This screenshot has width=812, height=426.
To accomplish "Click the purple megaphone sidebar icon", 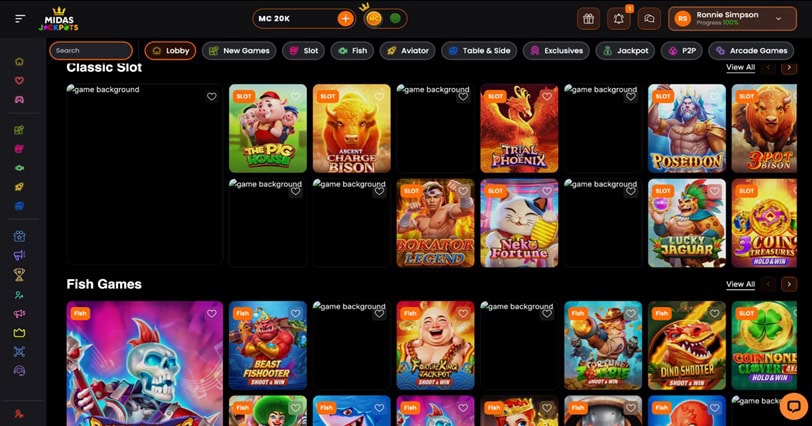I will click(x=19, y=255).
